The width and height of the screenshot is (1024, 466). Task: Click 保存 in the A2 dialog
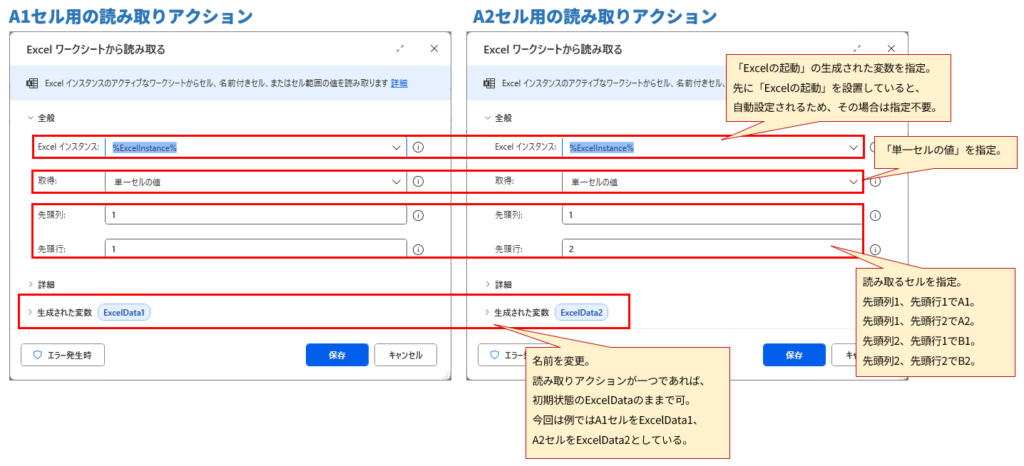point(794,355)
